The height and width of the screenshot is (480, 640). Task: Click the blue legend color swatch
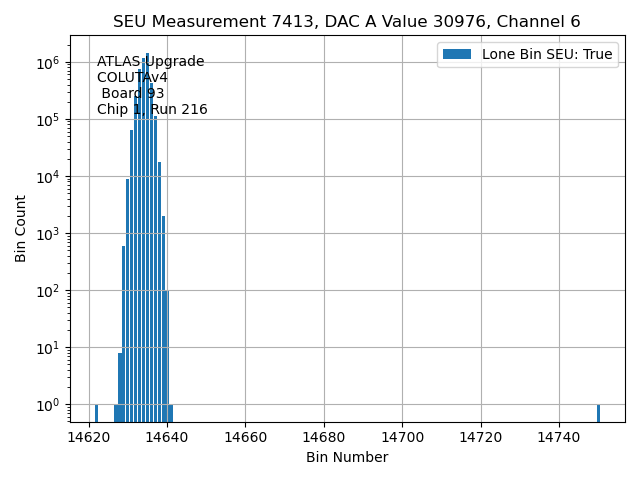457,54
